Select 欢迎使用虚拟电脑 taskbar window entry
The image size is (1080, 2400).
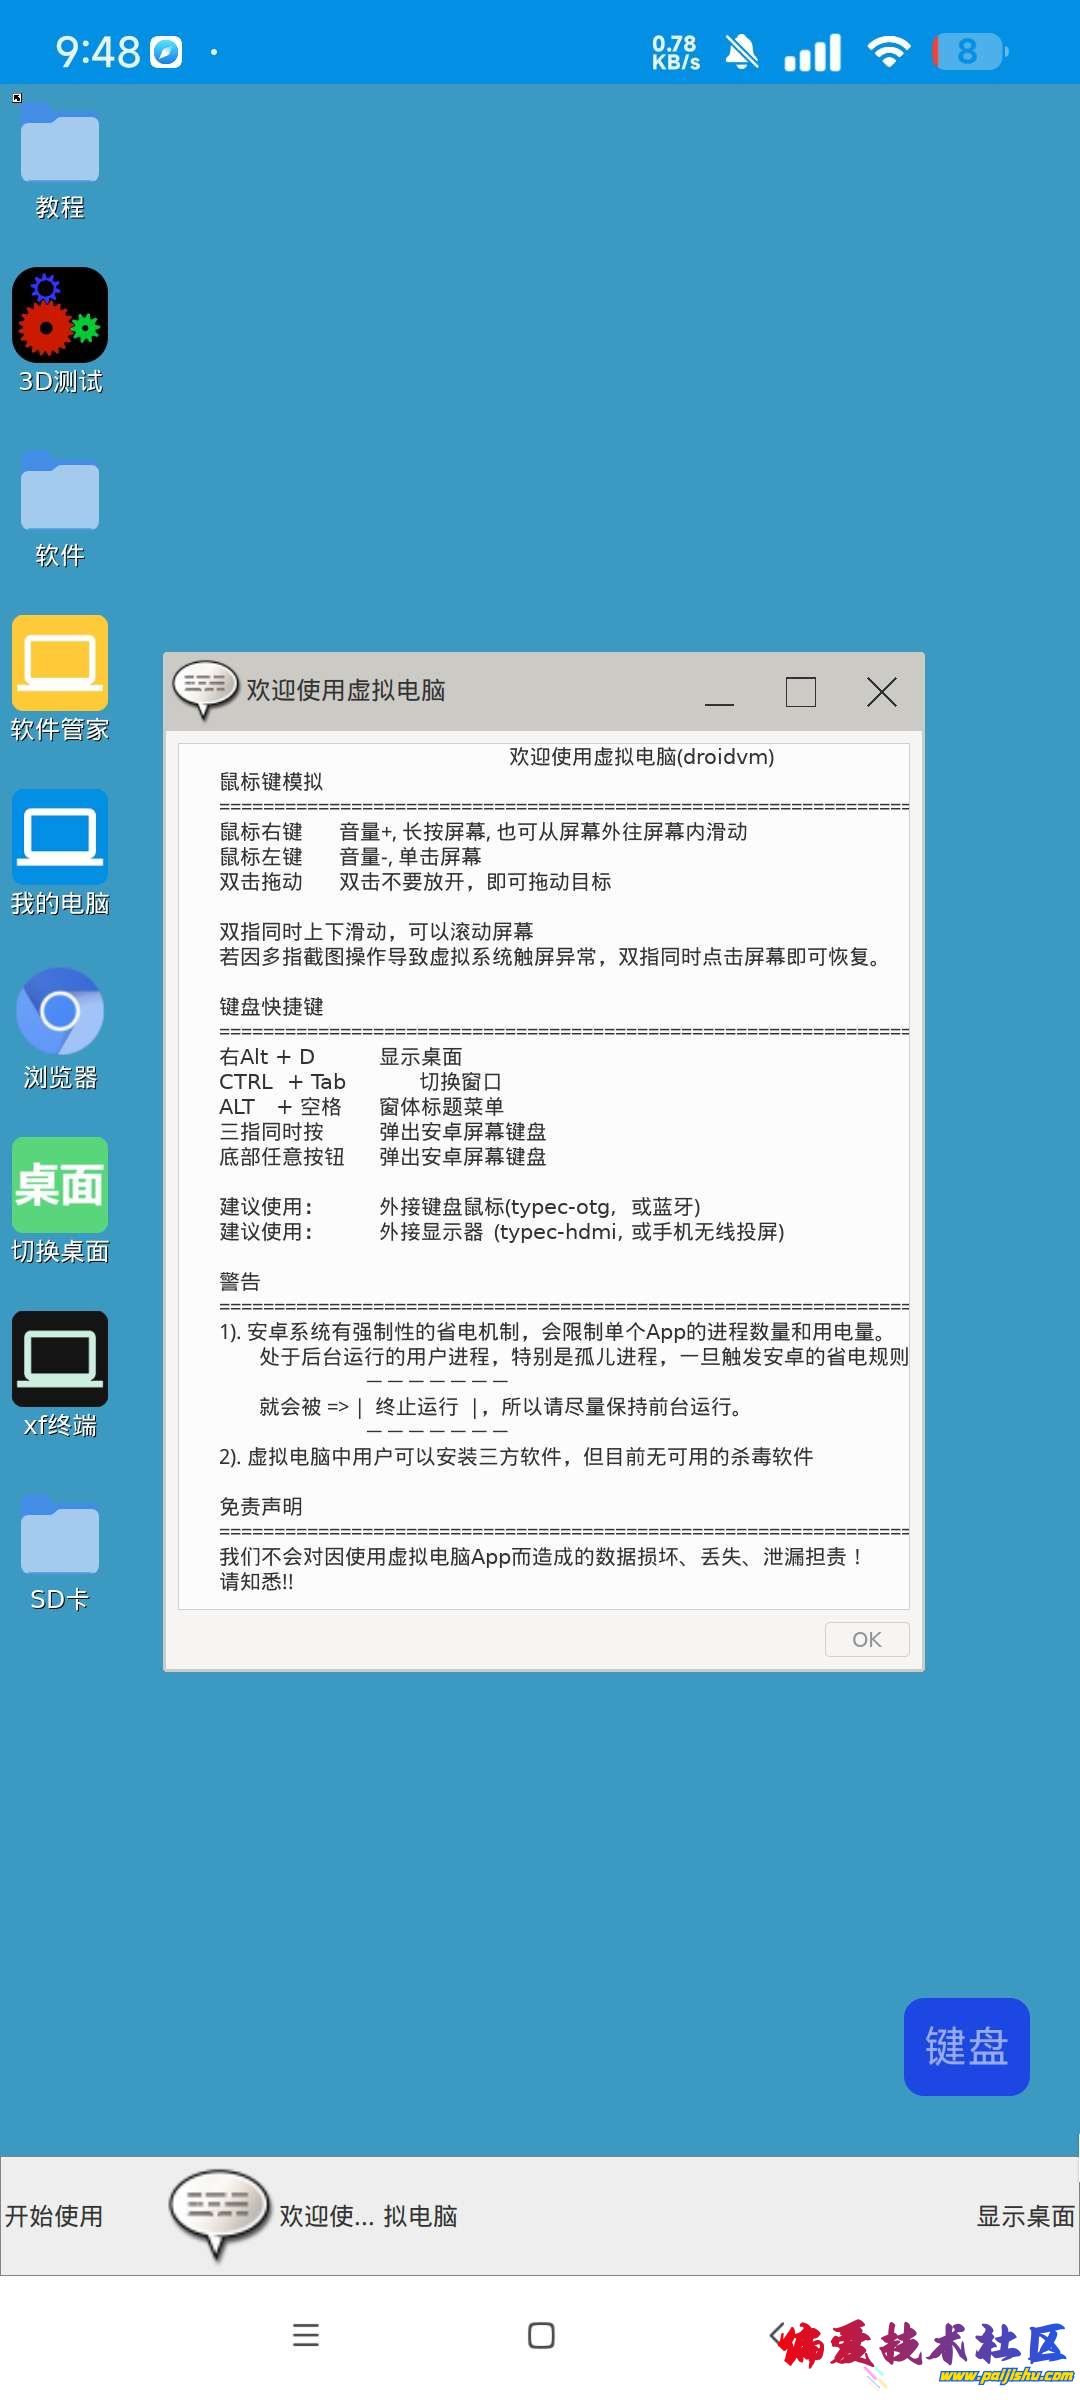tap(315, 2216)
